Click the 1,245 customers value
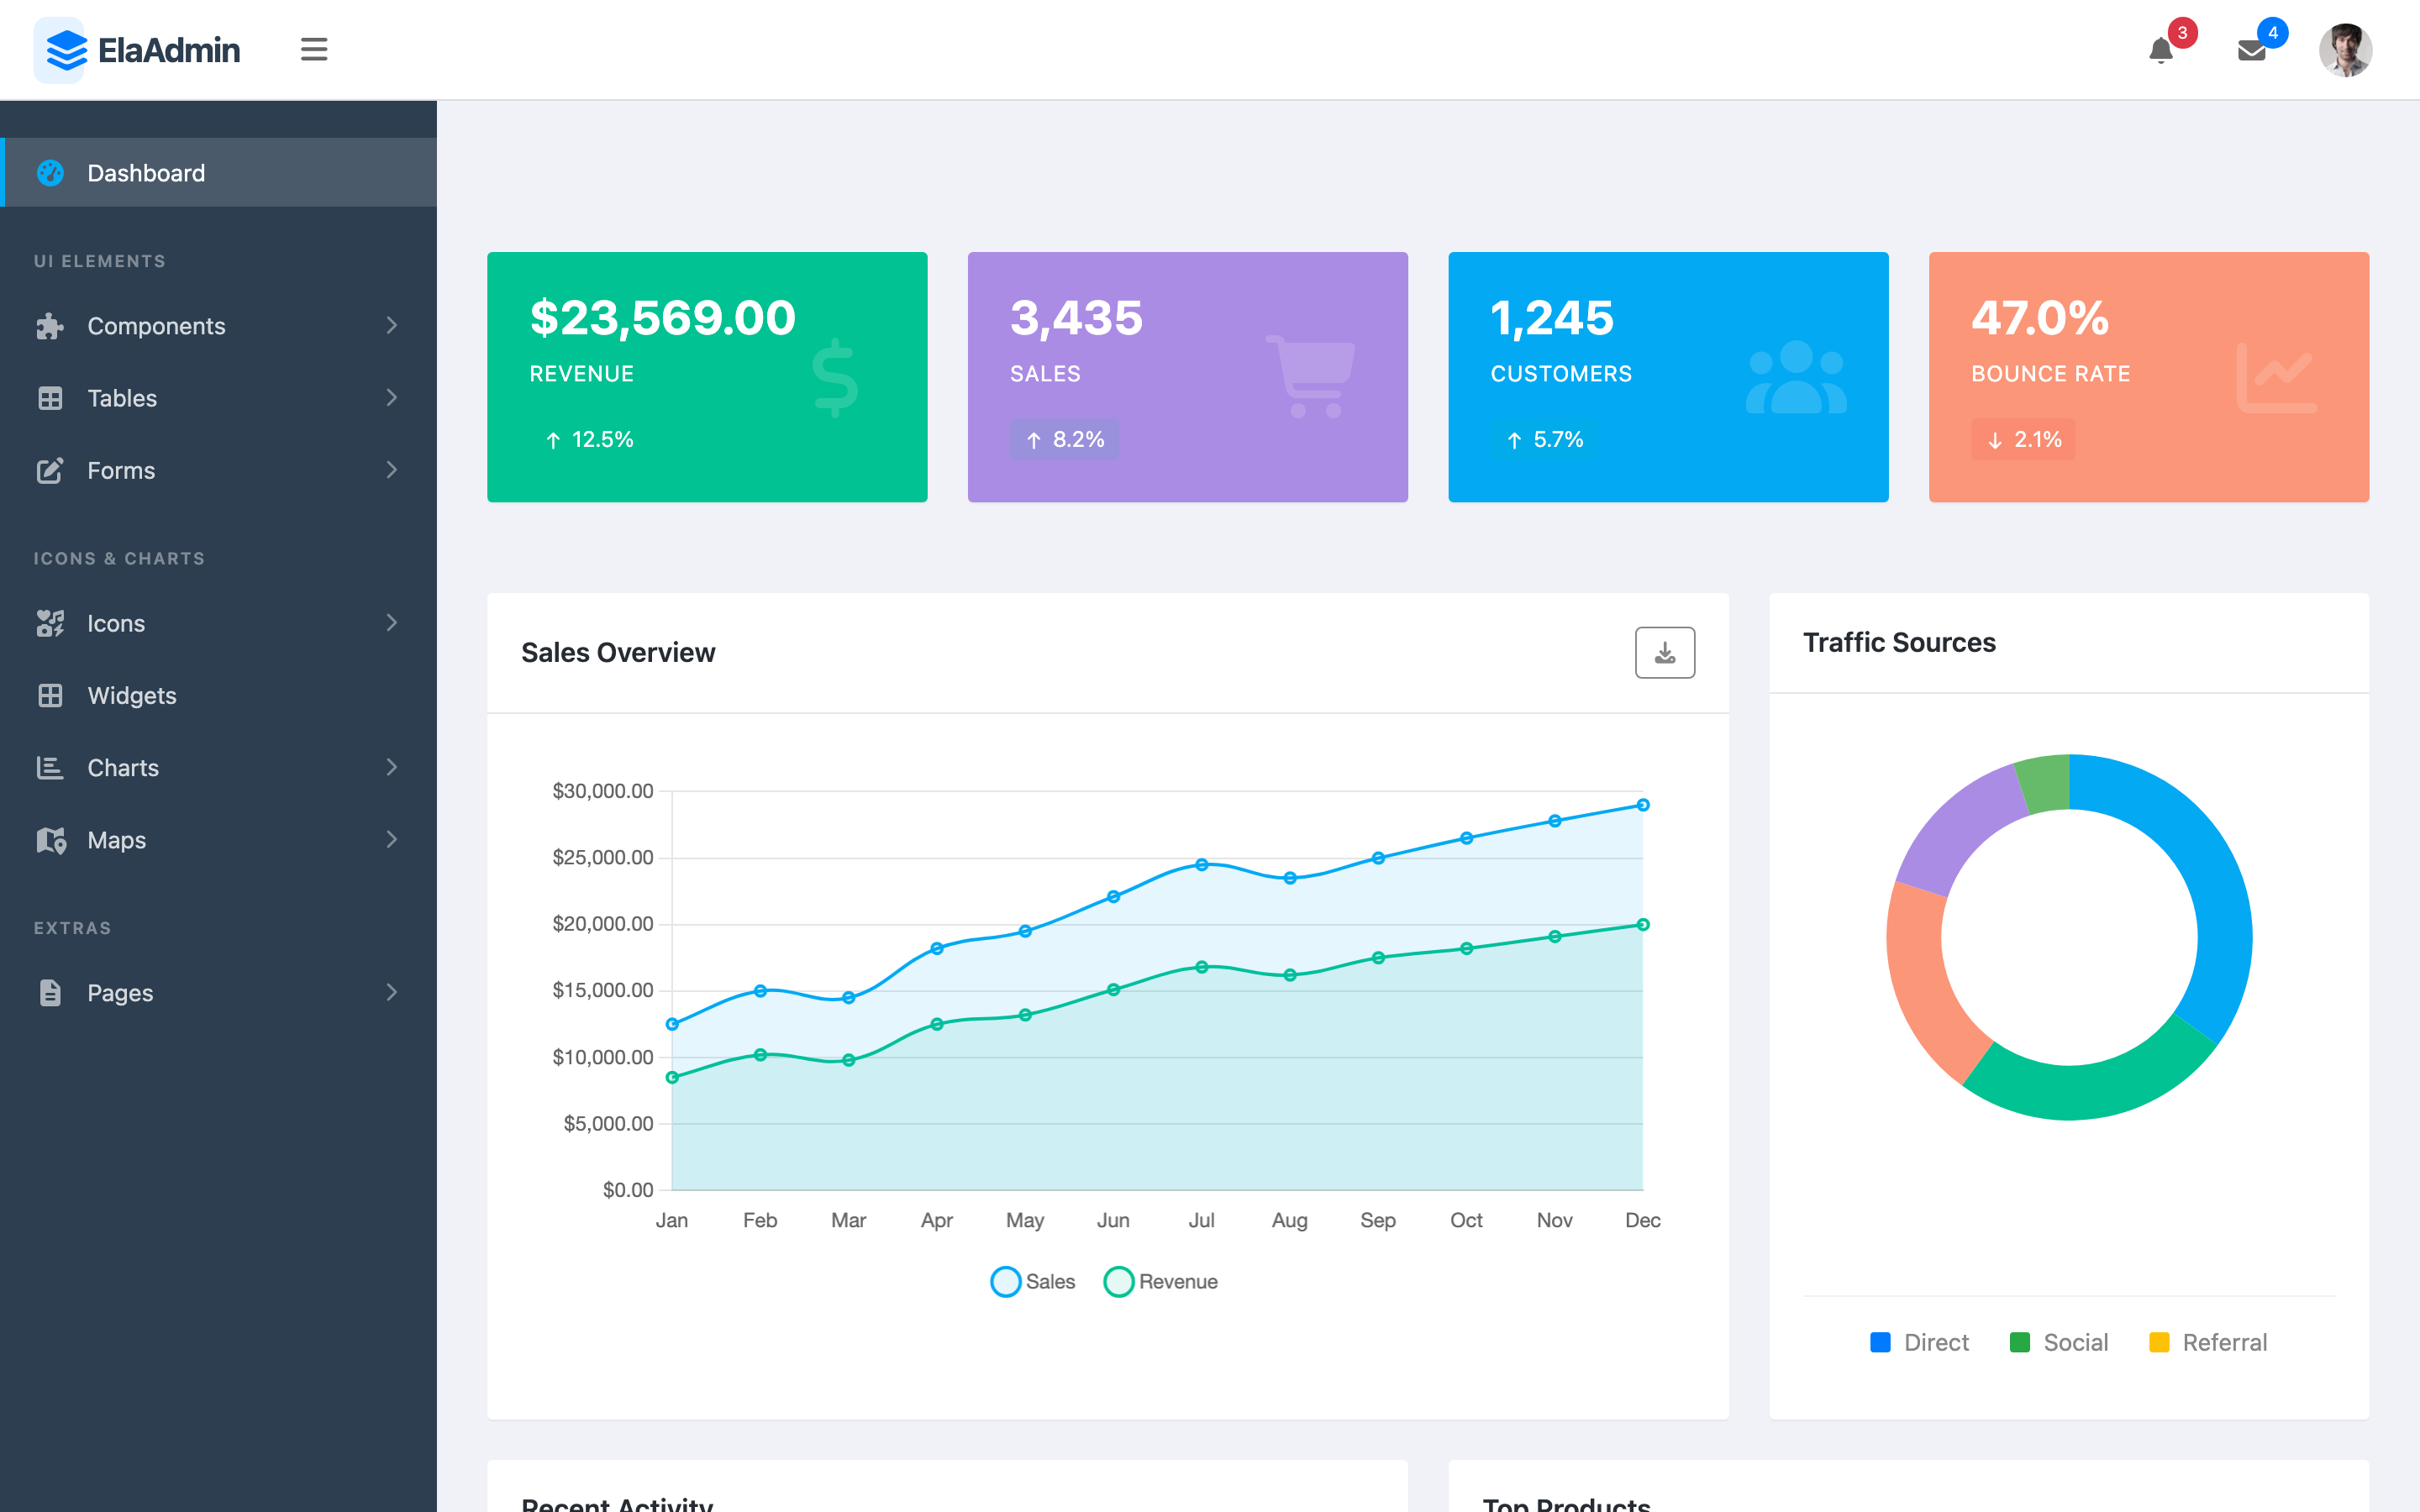This screenshot has height=1512, width=2420. point(1552,318)
